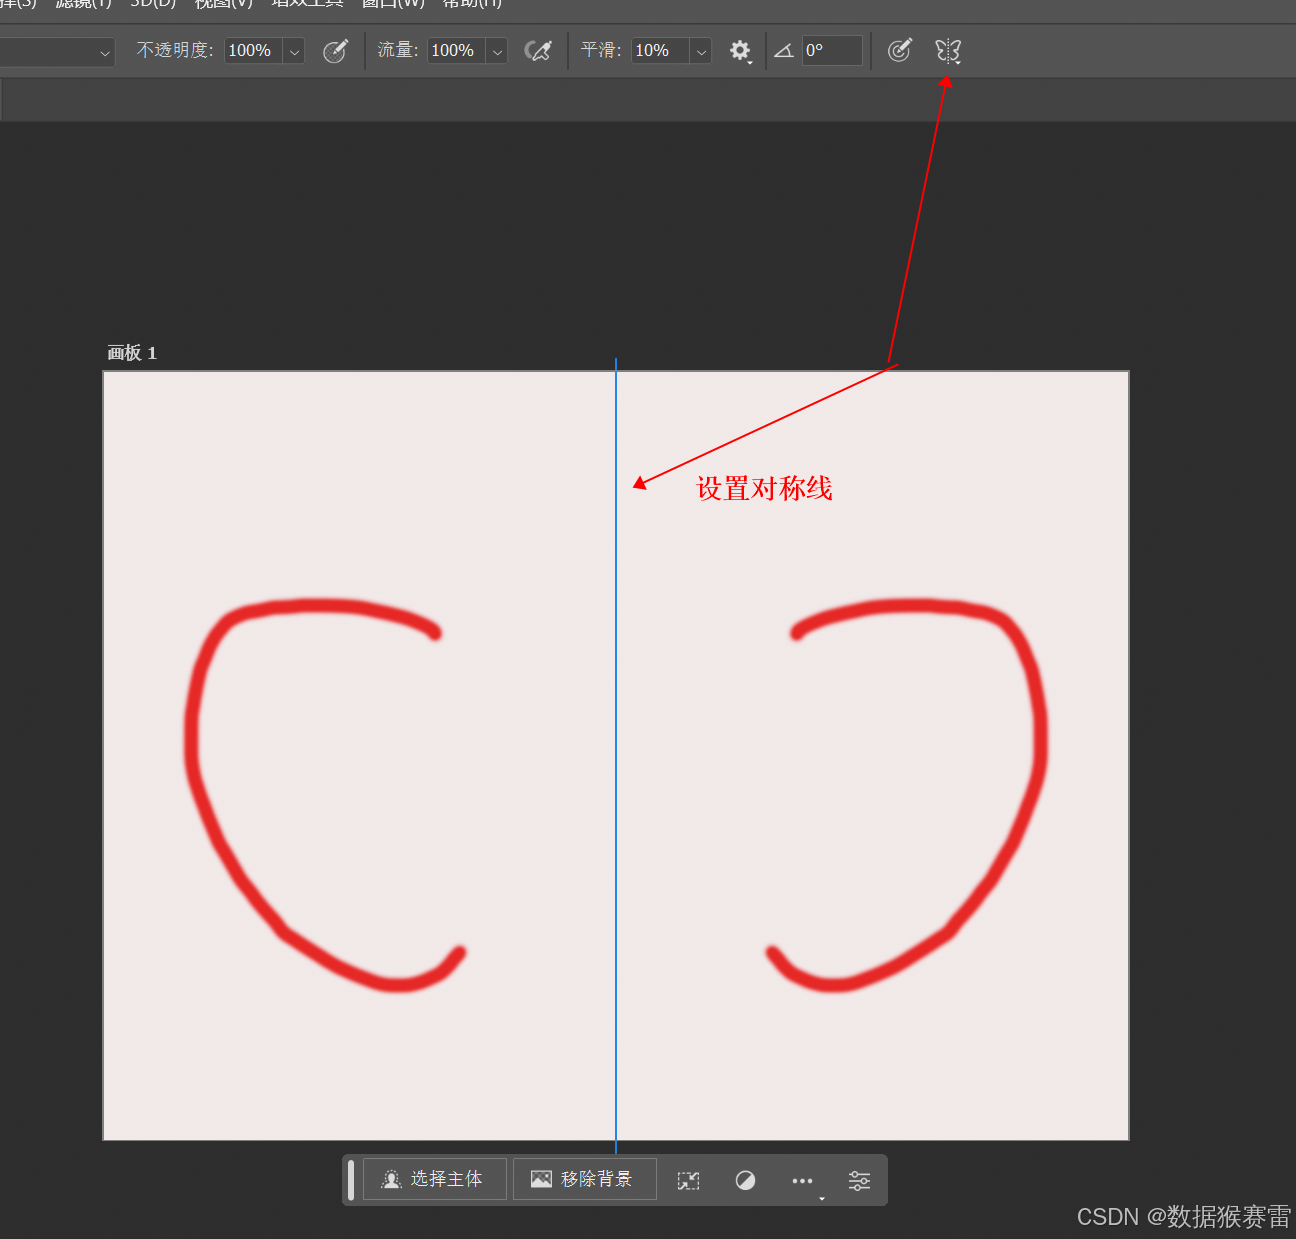The width and height of the screenshot is (1296, 1239).
Task: Expand the opacity slider dropdown arrow
Action: (x=294, y=51)
